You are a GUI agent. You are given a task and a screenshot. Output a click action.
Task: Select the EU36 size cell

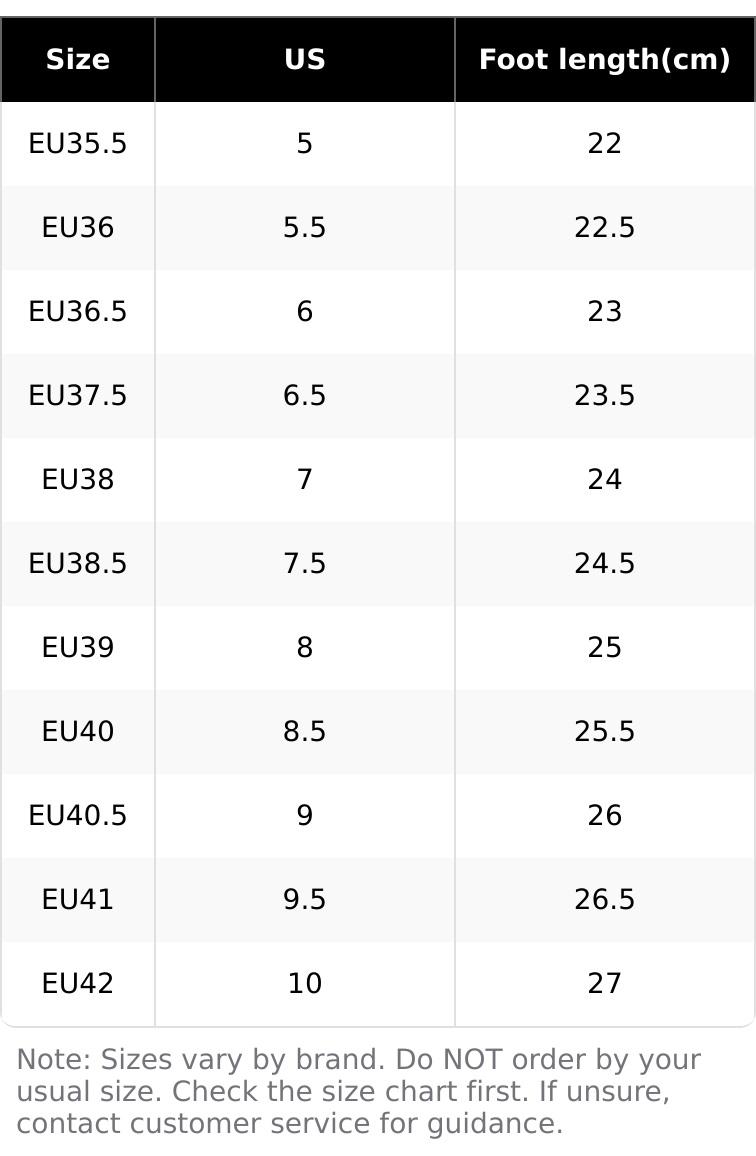(78, 228)
